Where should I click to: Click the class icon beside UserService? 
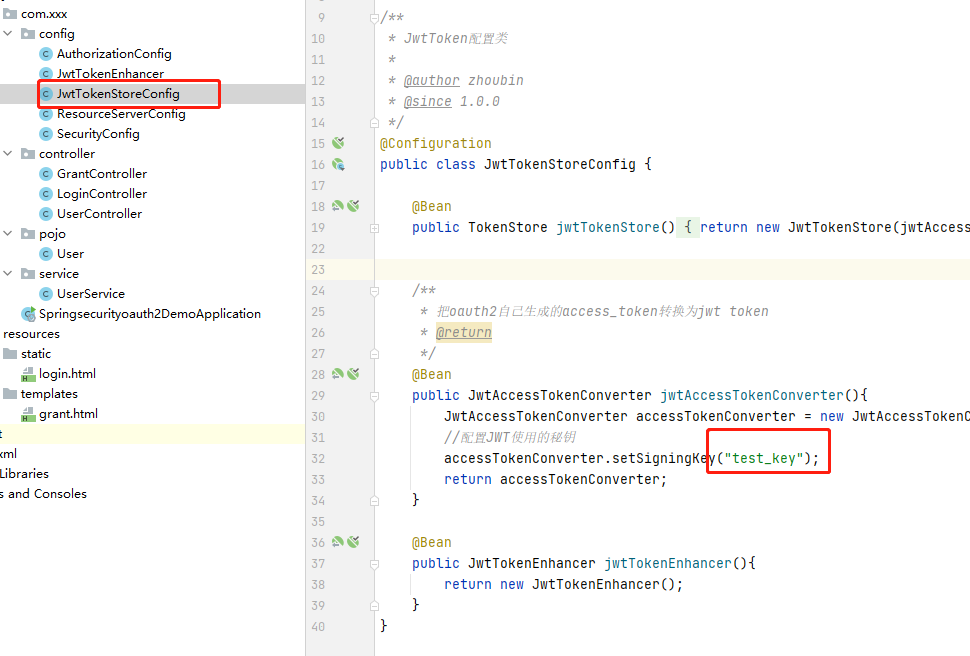[x=46, y=293]
